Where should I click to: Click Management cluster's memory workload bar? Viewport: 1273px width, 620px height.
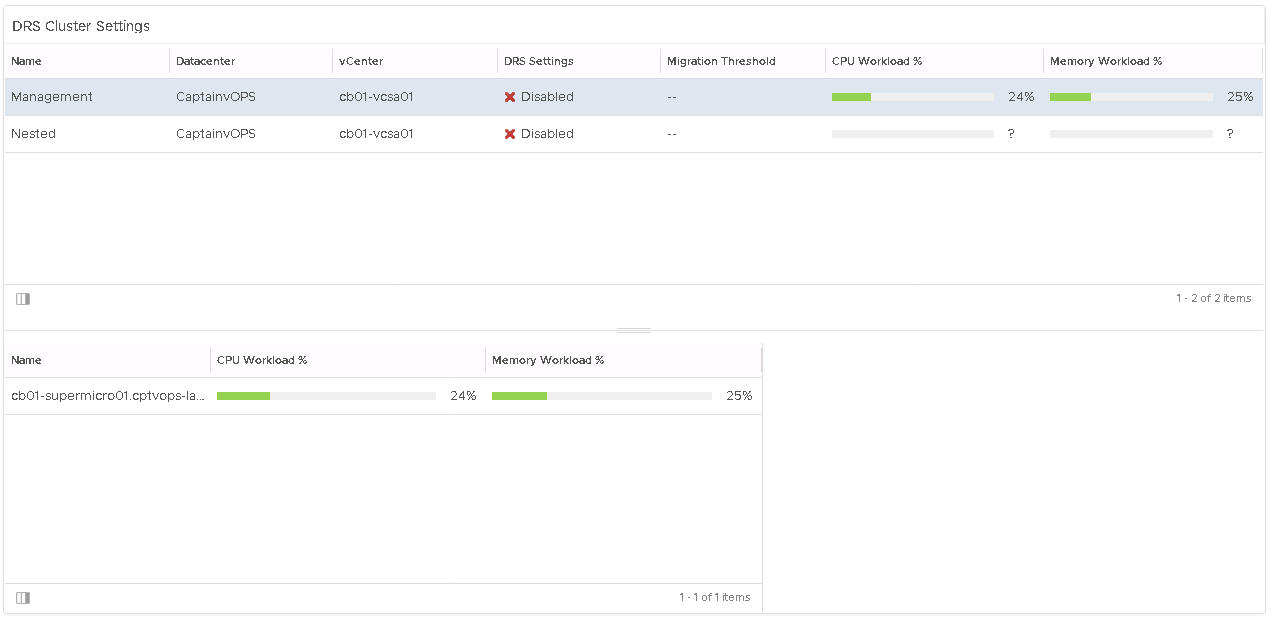click(x=1130, y=97)
